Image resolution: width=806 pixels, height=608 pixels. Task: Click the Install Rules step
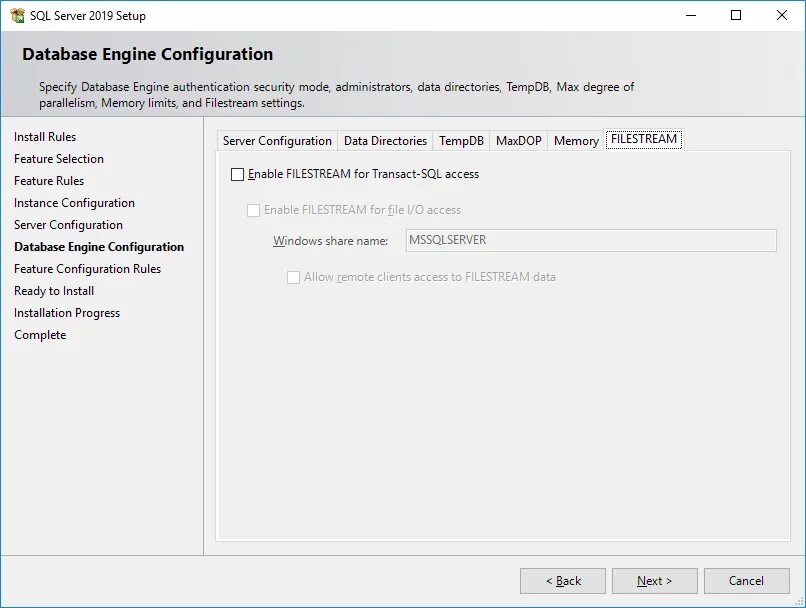point(45,137)
